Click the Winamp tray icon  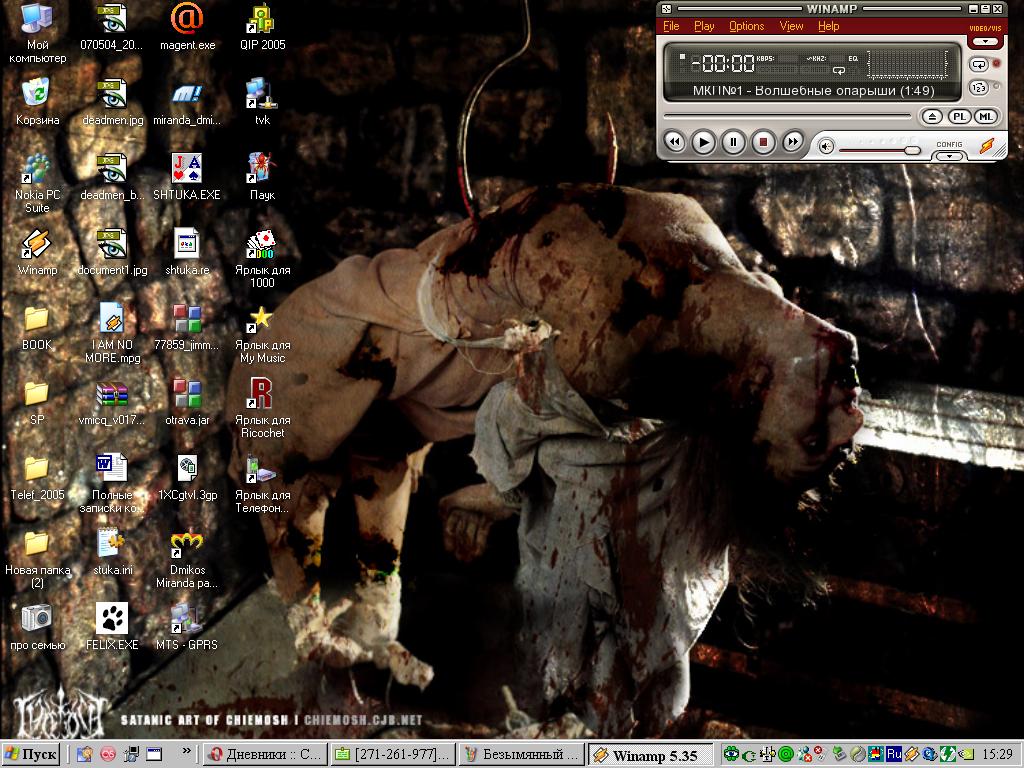(911, 755)
